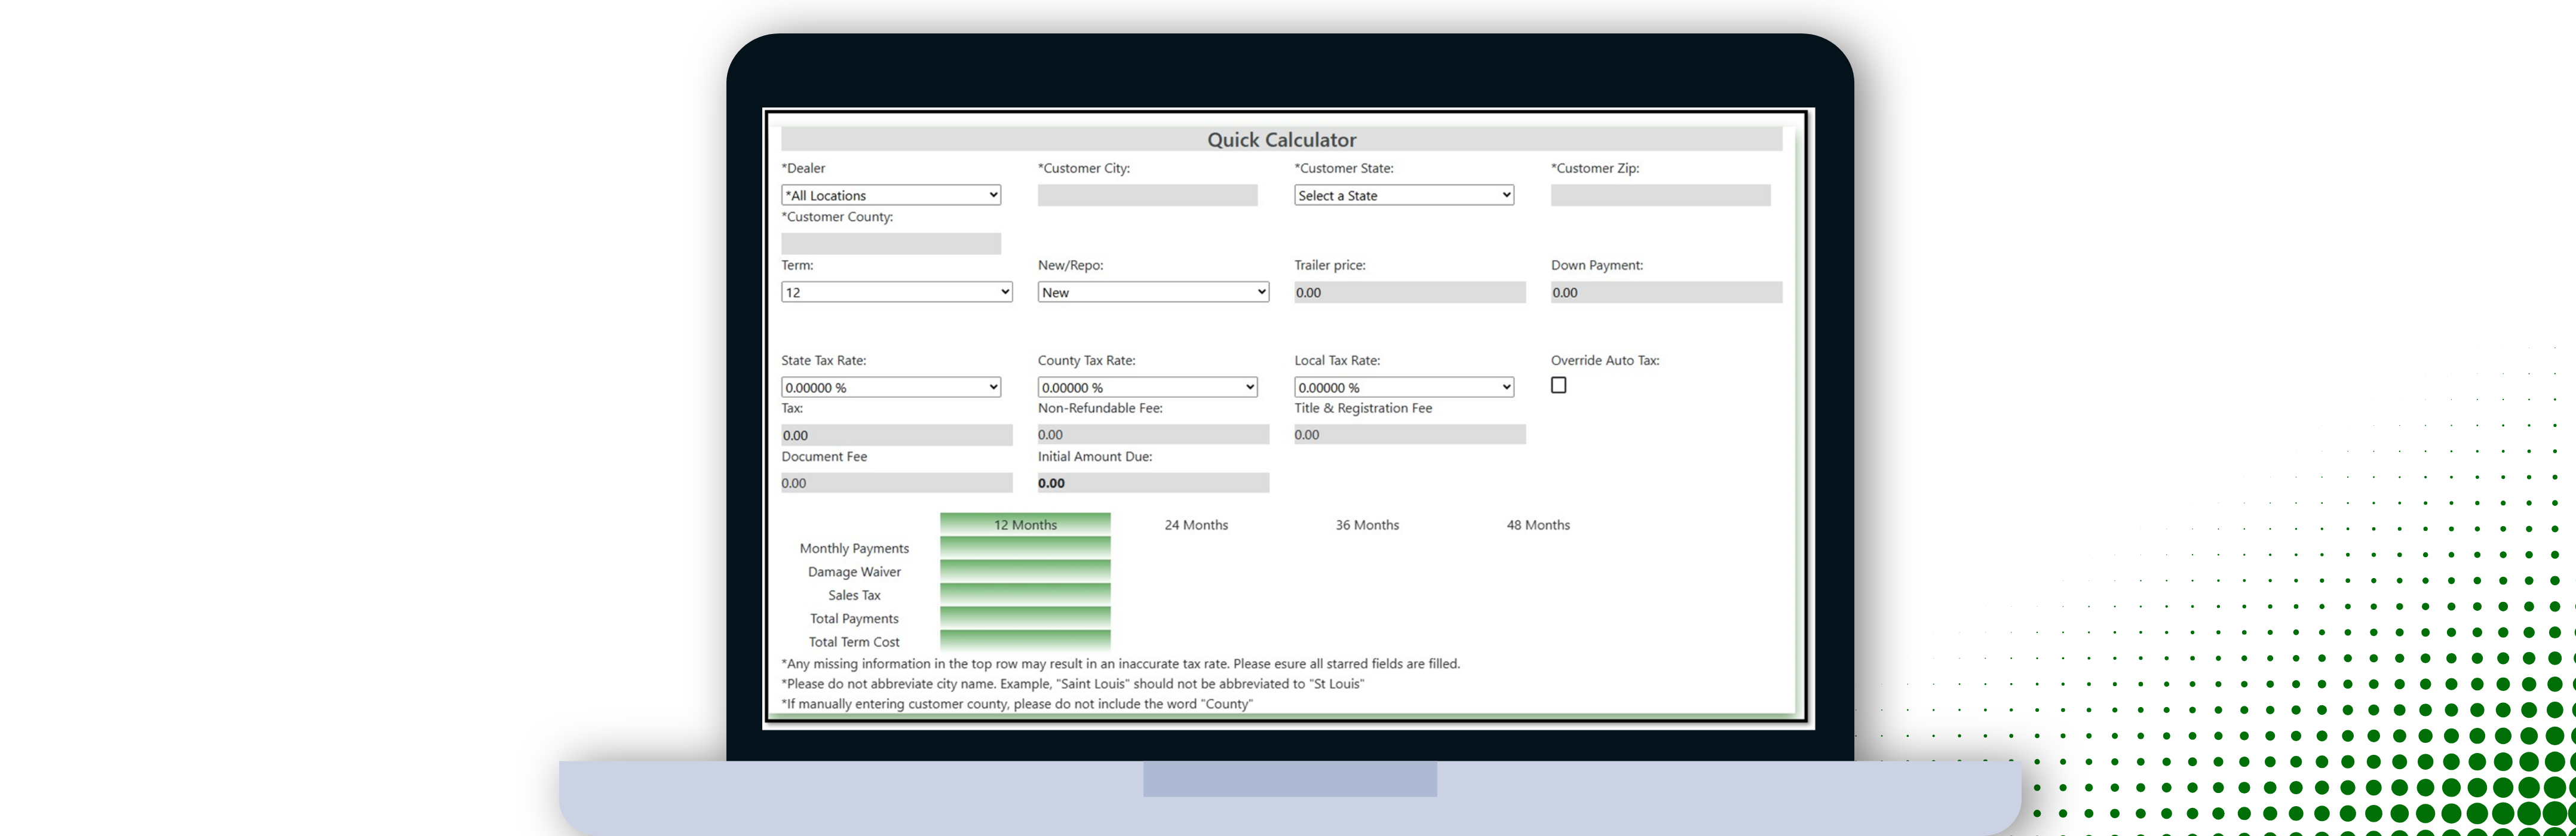The height and width of the screenshot is (836, 2576).
Task: Open the County Tax Rate dropdown
Action: [x=1147, y=387]
